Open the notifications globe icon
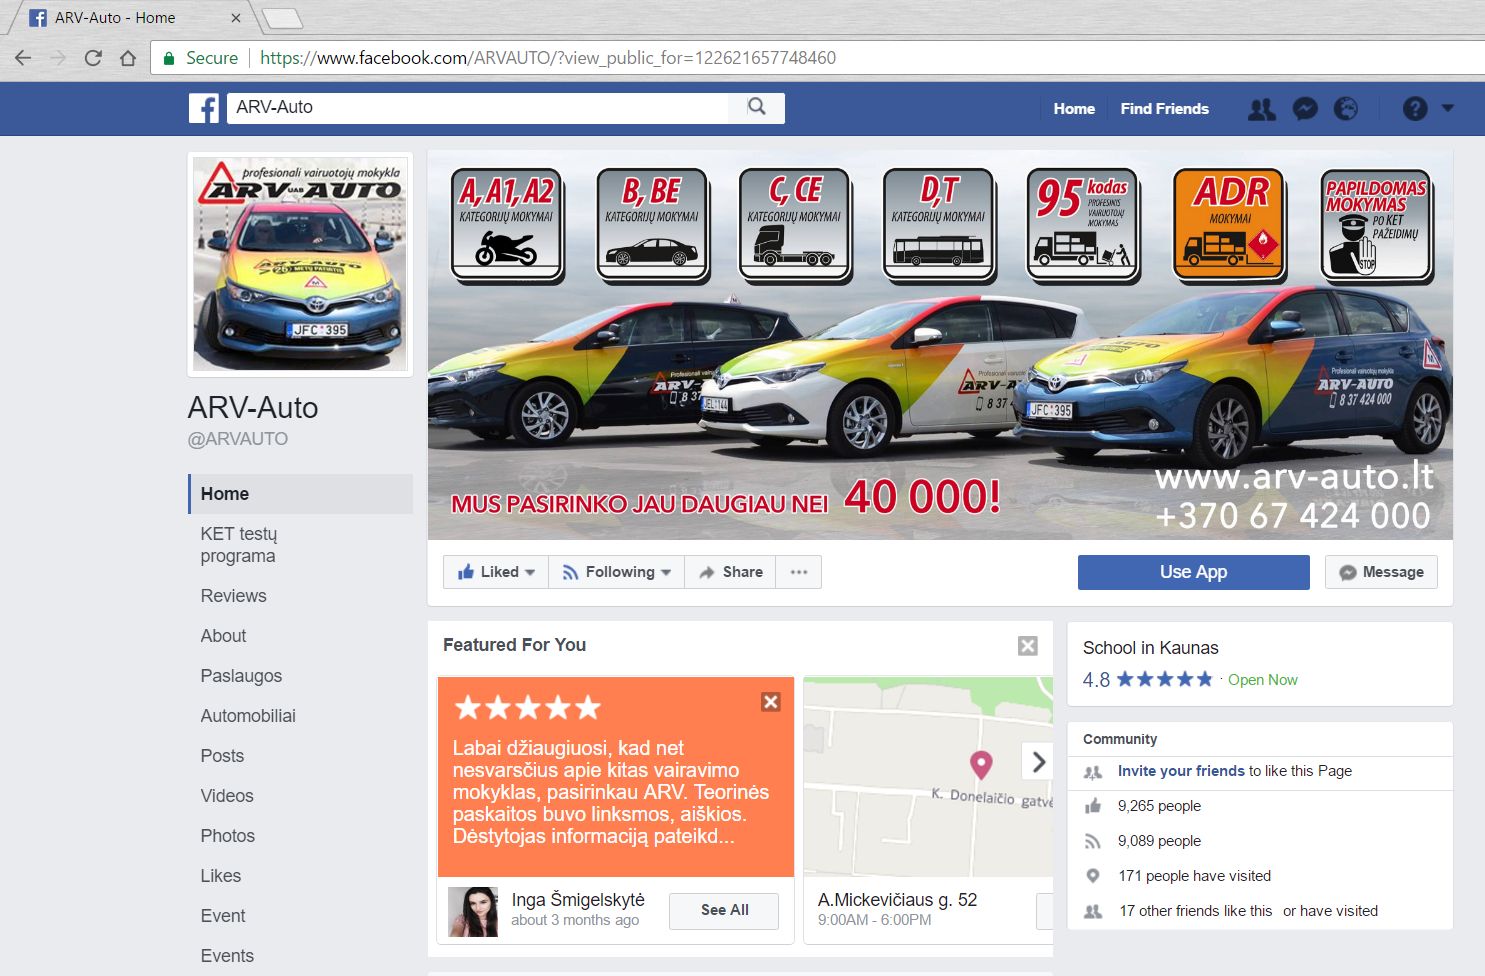The image size is (1485, 976). (x=1346, y=109)
